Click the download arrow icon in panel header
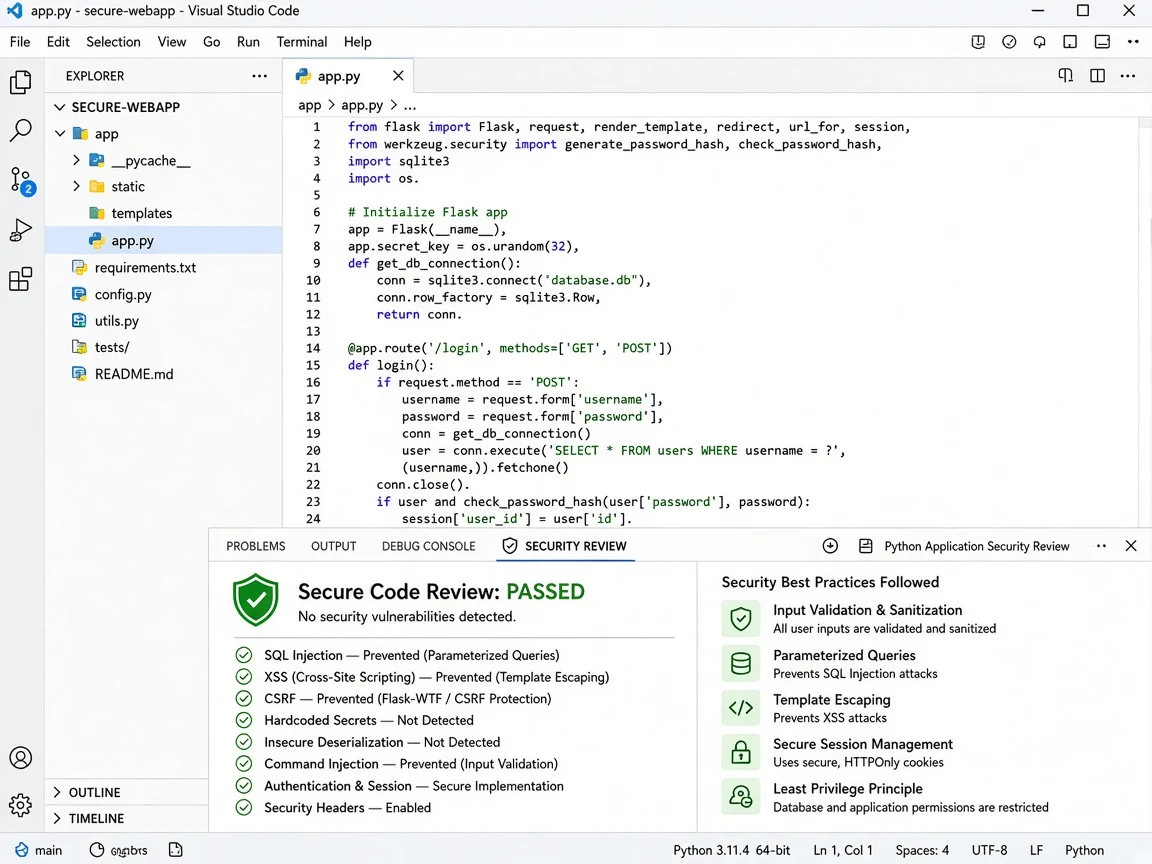This screenshot has width=1152, height=864. 830,546
